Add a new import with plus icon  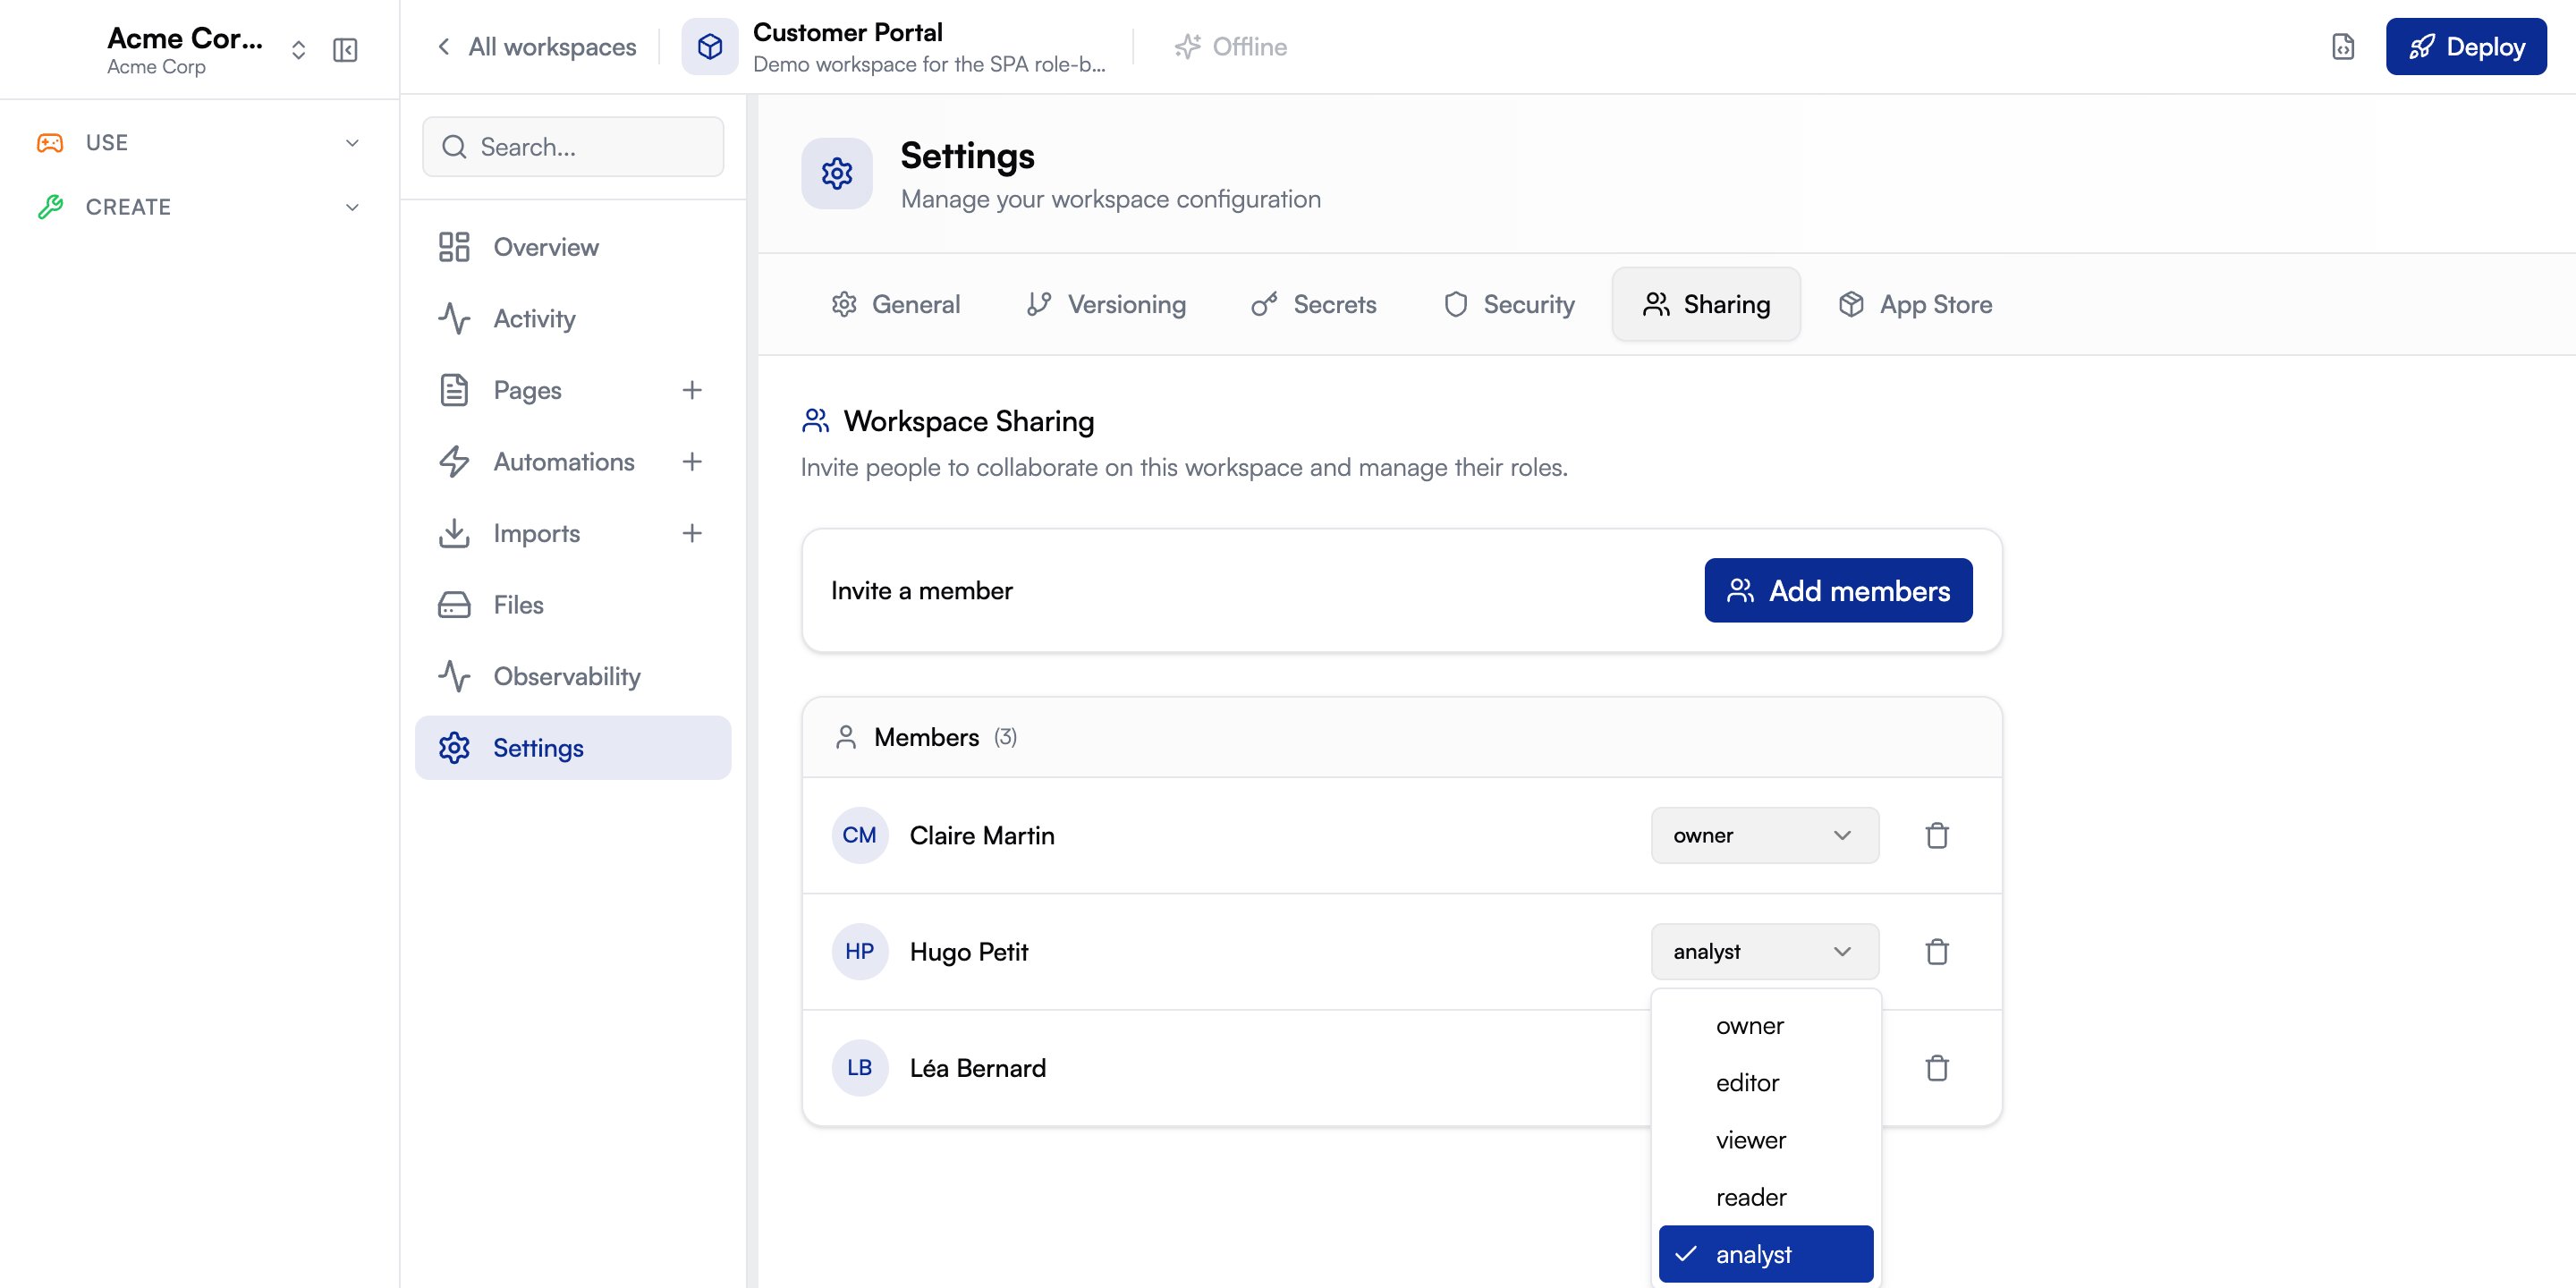coord(692,534)
